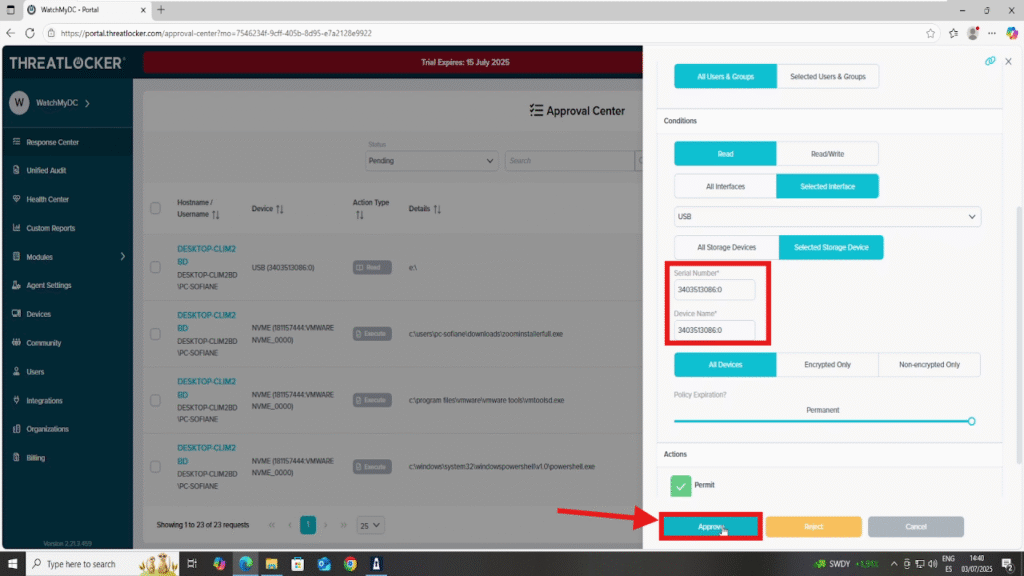
Task: Select All Storage Devices option
Action: 726,248
